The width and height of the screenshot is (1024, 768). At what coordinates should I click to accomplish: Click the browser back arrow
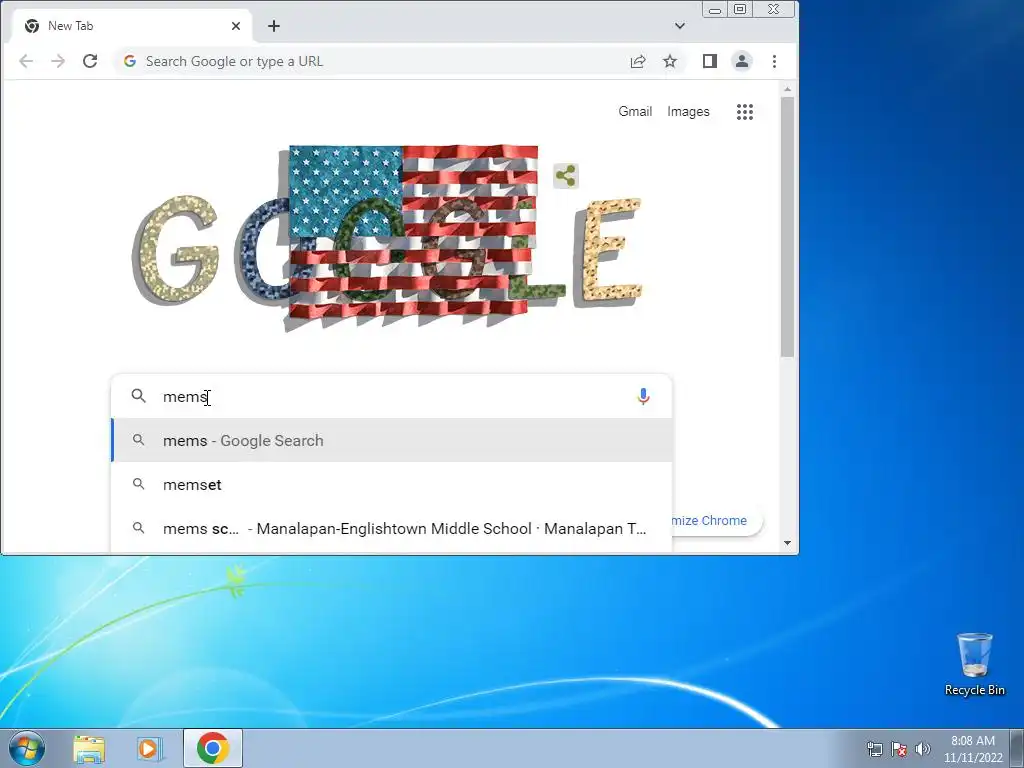pos(26,61)
